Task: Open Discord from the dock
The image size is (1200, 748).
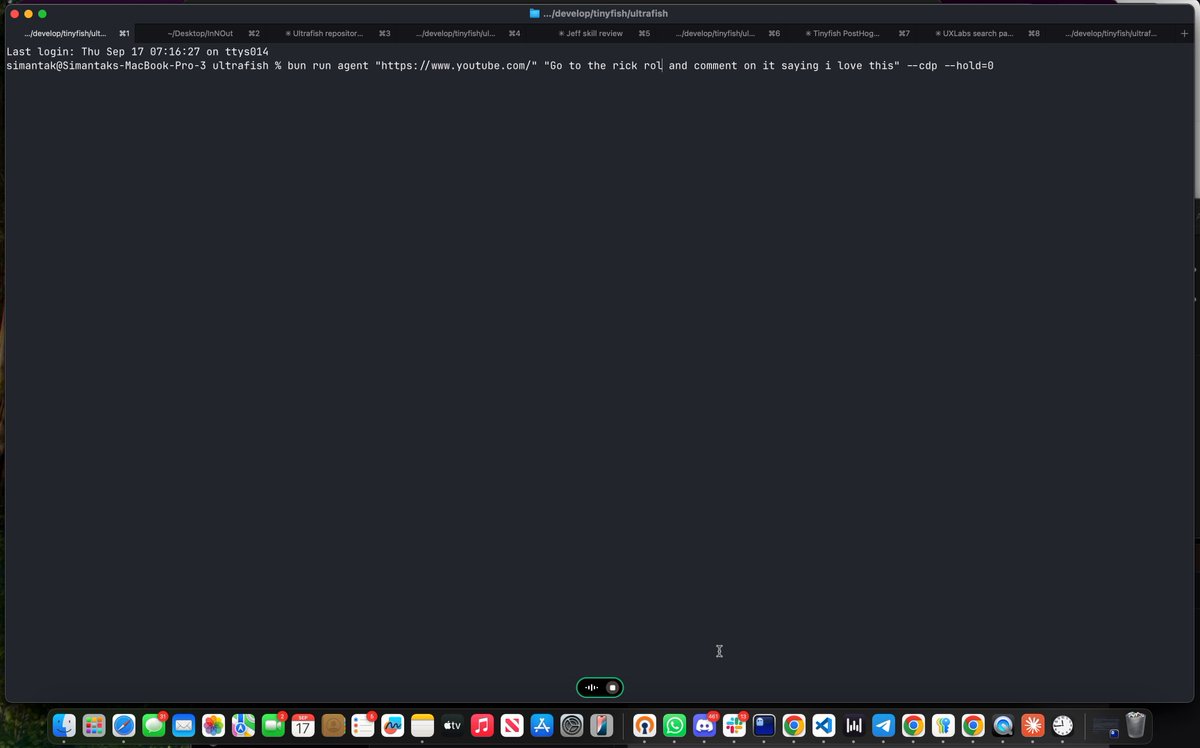Action: (705, 725)
